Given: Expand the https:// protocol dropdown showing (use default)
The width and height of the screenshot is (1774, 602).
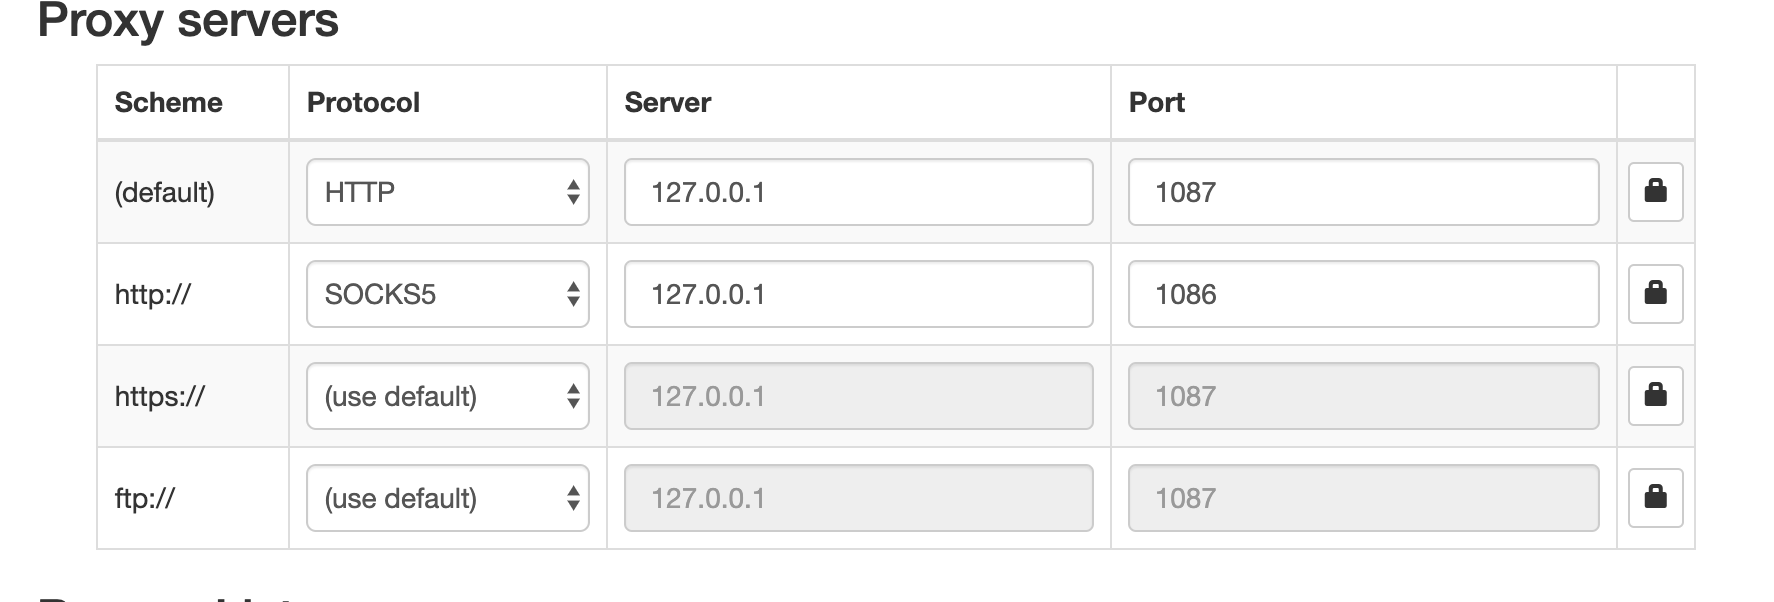Looking at the screenshot, I should 447,396.
